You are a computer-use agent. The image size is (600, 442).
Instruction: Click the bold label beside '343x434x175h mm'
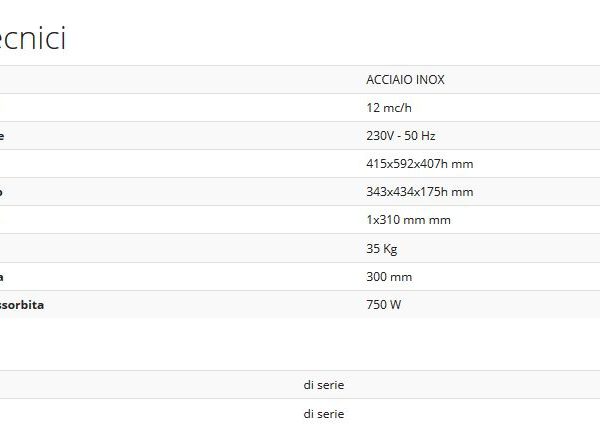click(x=3, y=192)
